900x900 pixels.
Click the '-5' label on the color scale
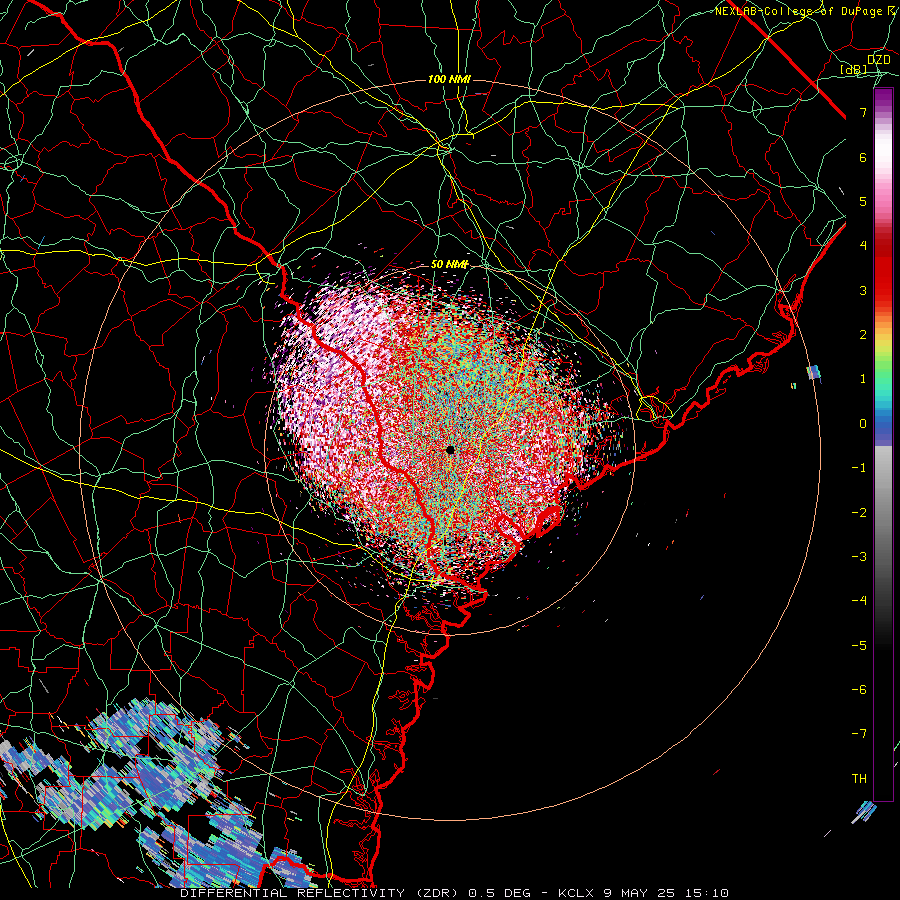click(x=859, y=646)
